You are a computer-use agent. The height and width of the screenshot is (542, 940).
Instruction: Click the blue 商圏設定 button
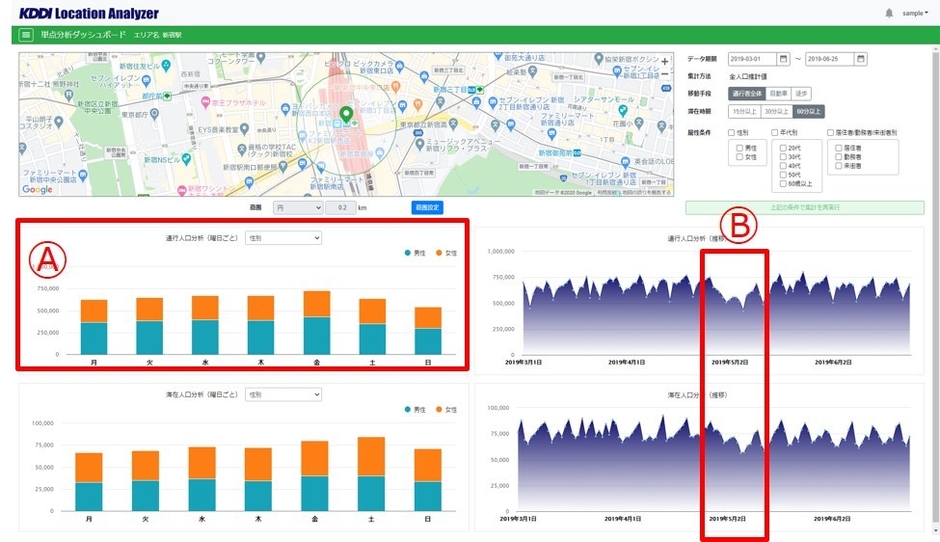coord(426,207)
